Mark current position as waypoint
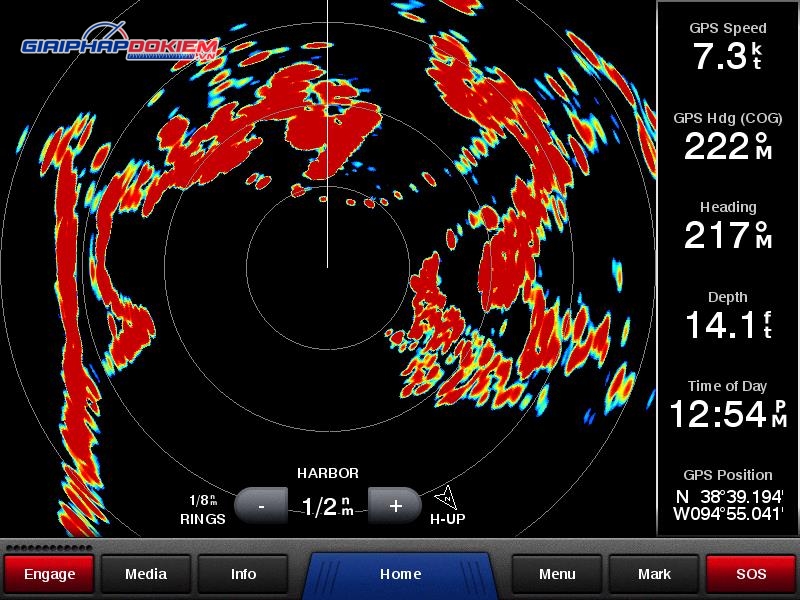The image size is (800, 600). coord(654,574)
